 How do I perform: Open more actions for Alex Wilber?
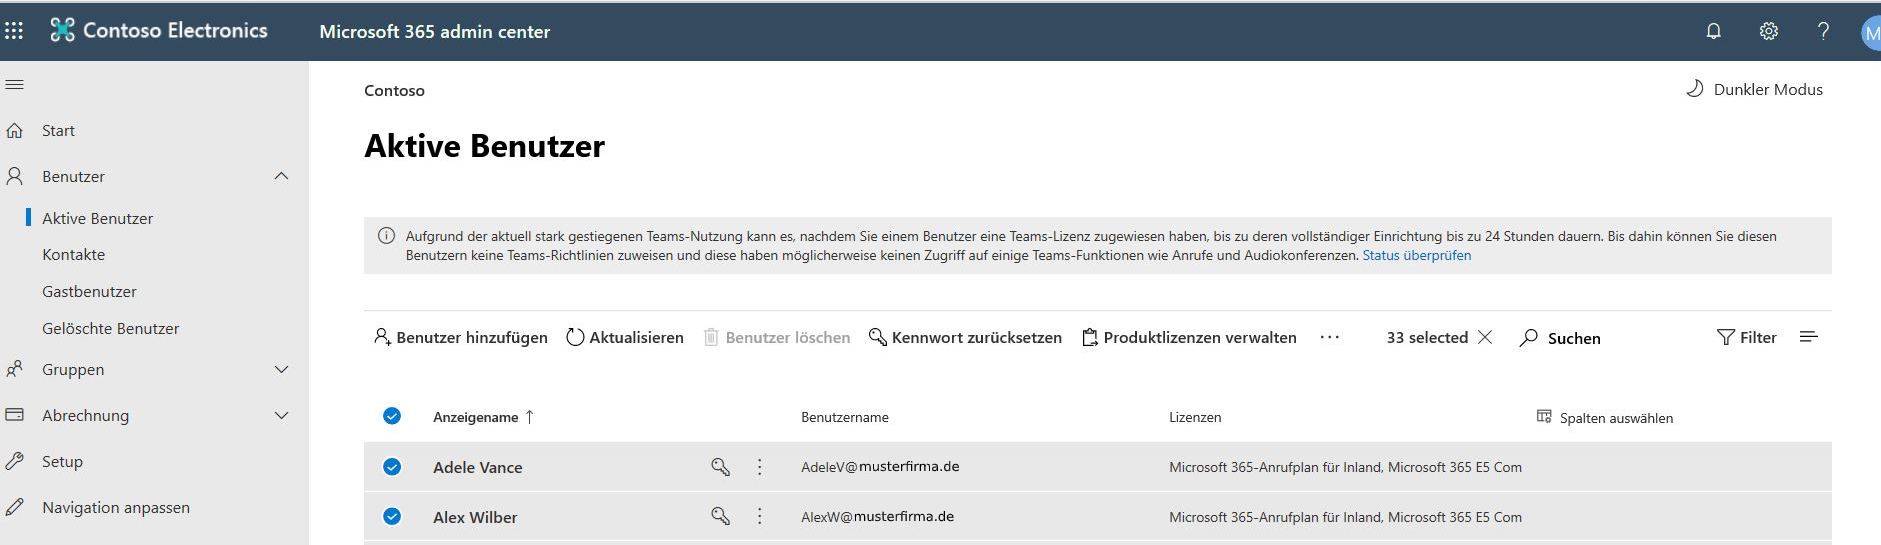(760, 517)
